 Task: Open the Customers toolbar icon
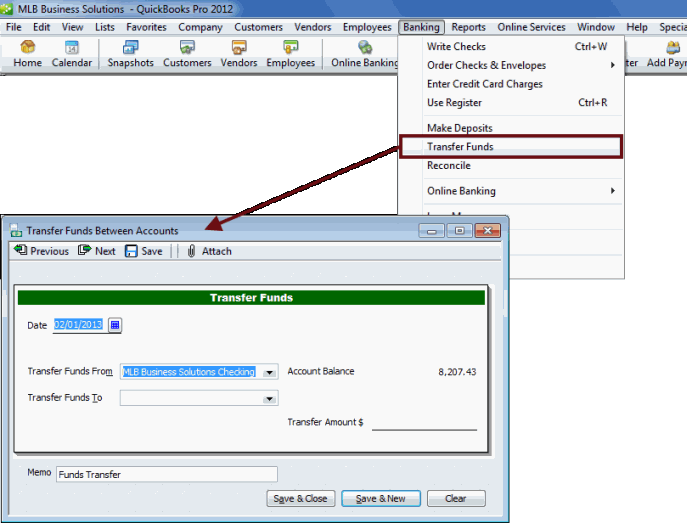coord(187,53)
